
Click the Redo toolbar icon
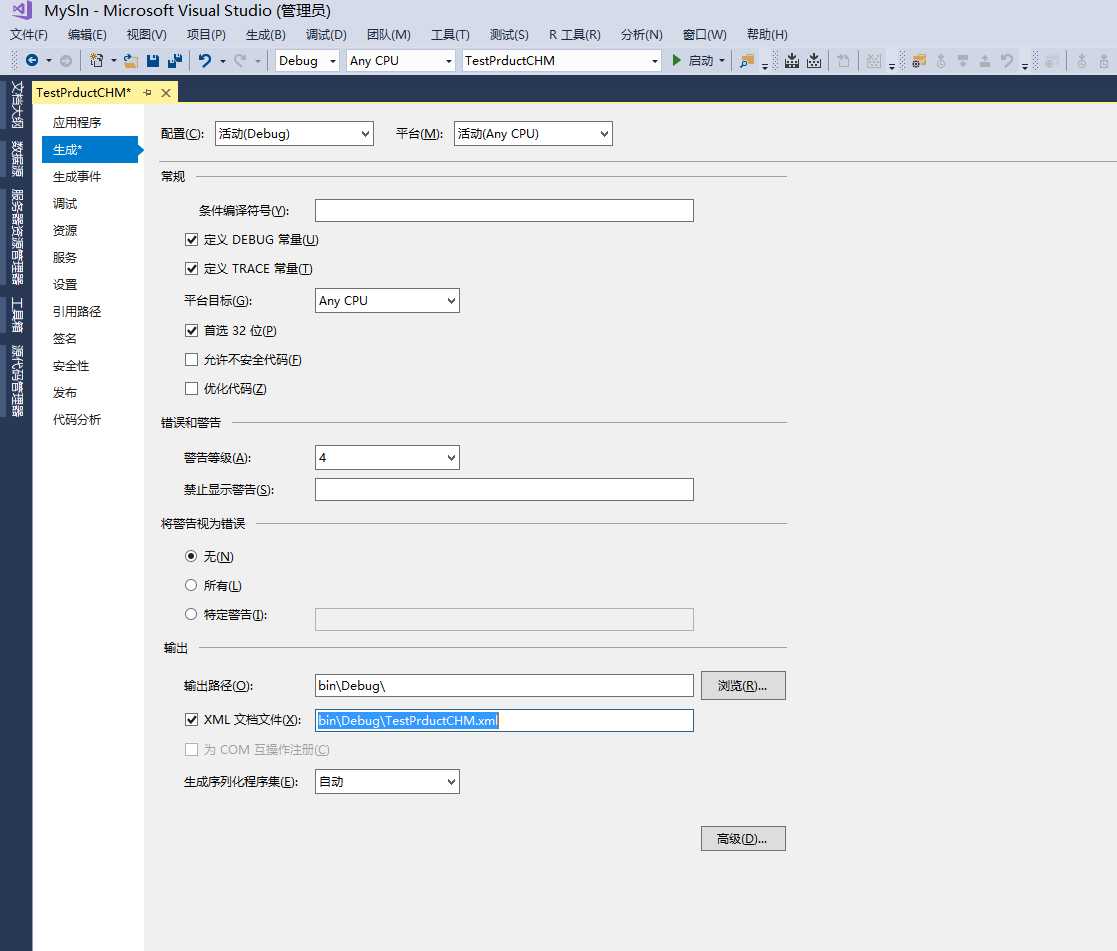[x=240, y=61]
